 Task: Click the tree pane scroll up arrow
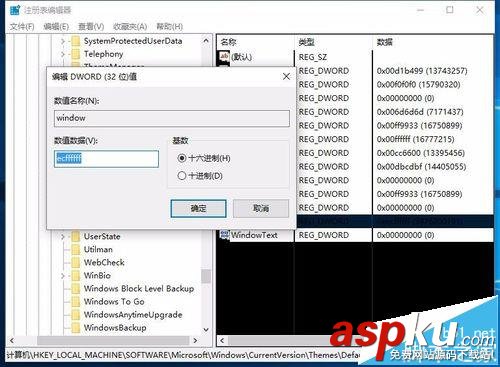[206, 41]
